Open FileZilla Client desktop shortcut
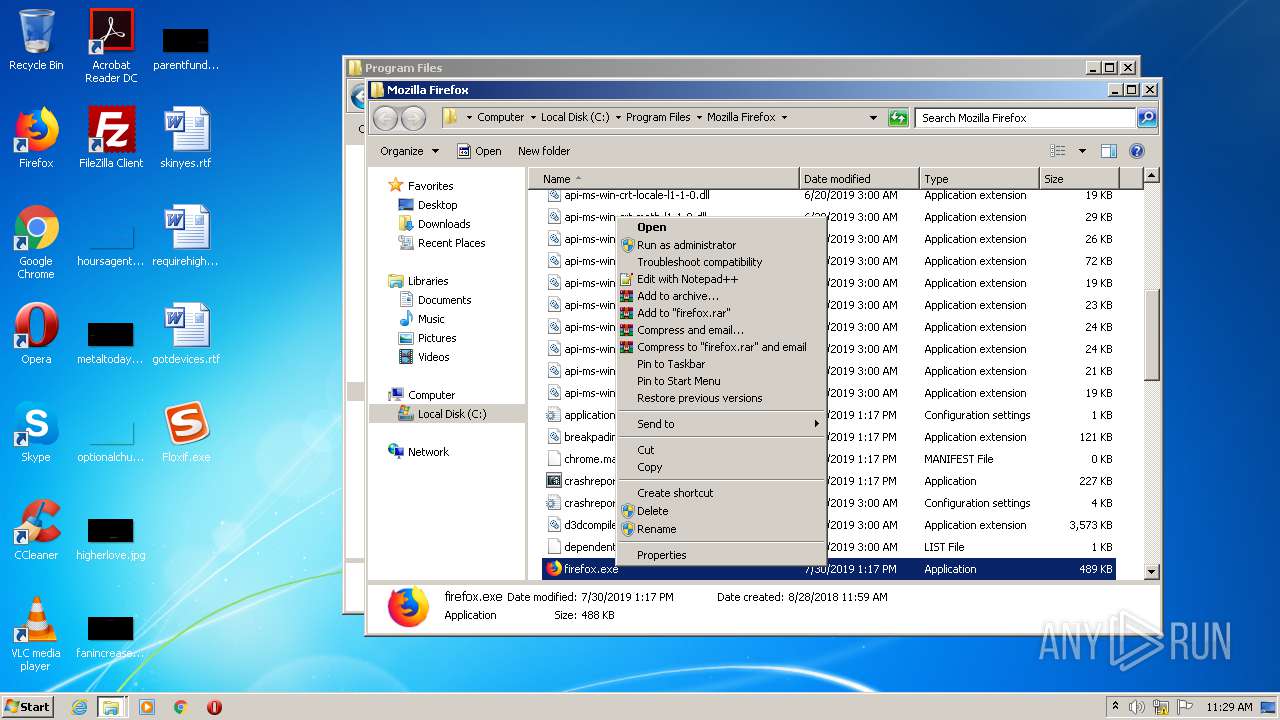This screenshot has height=720, width=1280. click(111, 138)
